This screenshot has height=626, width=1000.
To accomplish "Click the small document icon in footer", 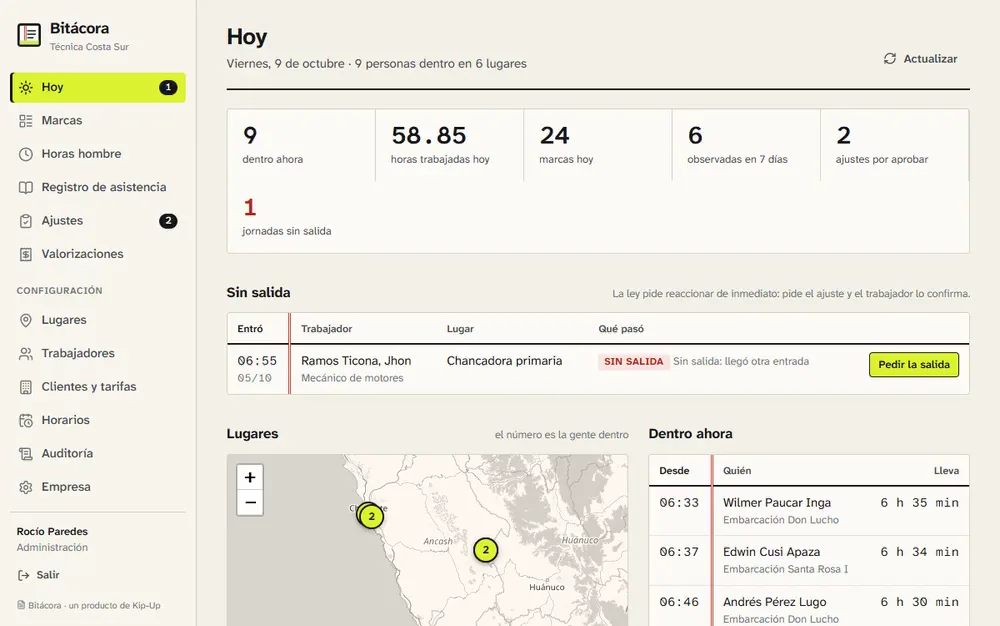I will [21, 605].
